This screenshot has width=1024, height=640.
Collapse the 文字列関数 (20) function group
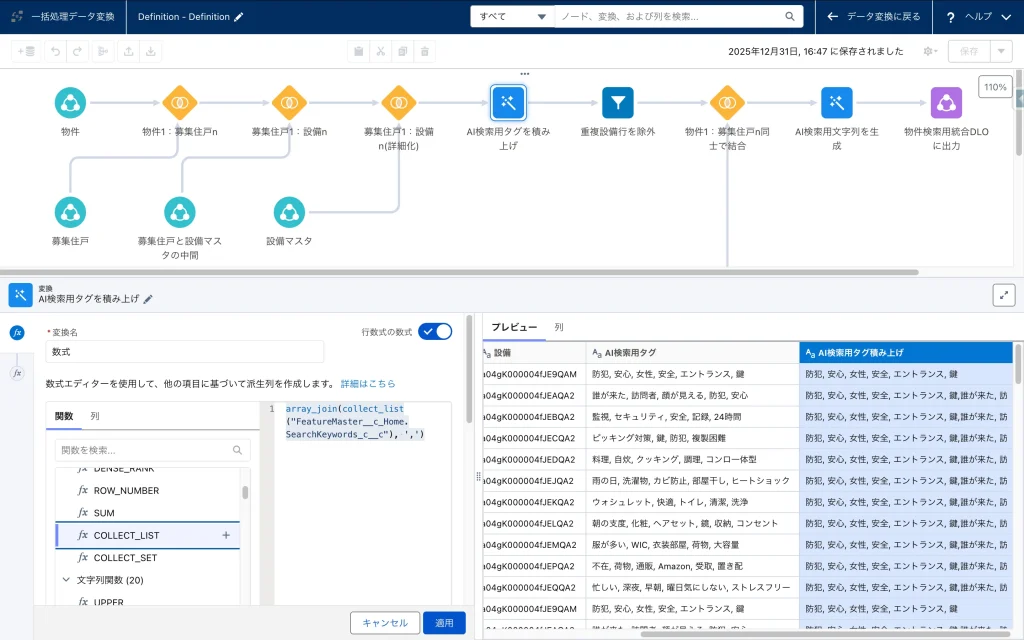coord(66,579)
